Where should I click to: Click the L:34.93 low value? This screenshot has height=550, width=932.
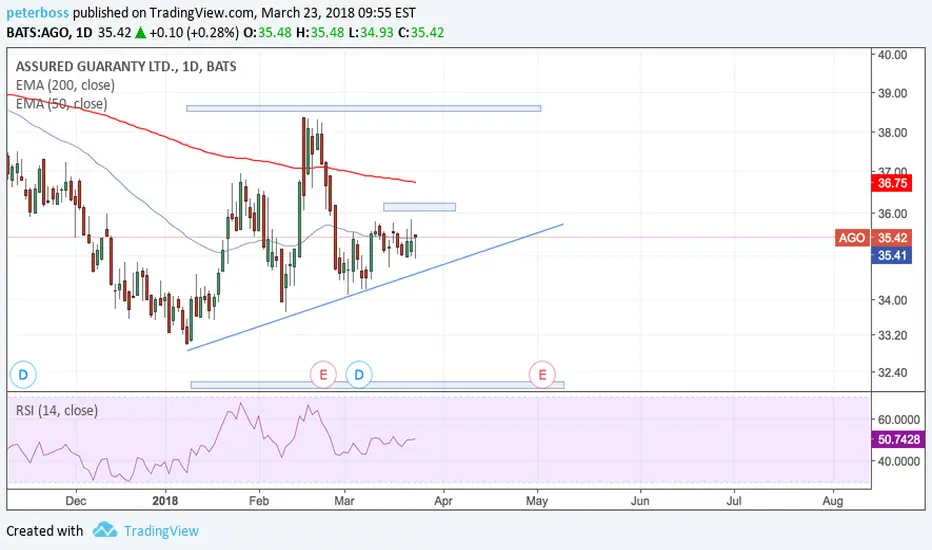pos(371,33)
